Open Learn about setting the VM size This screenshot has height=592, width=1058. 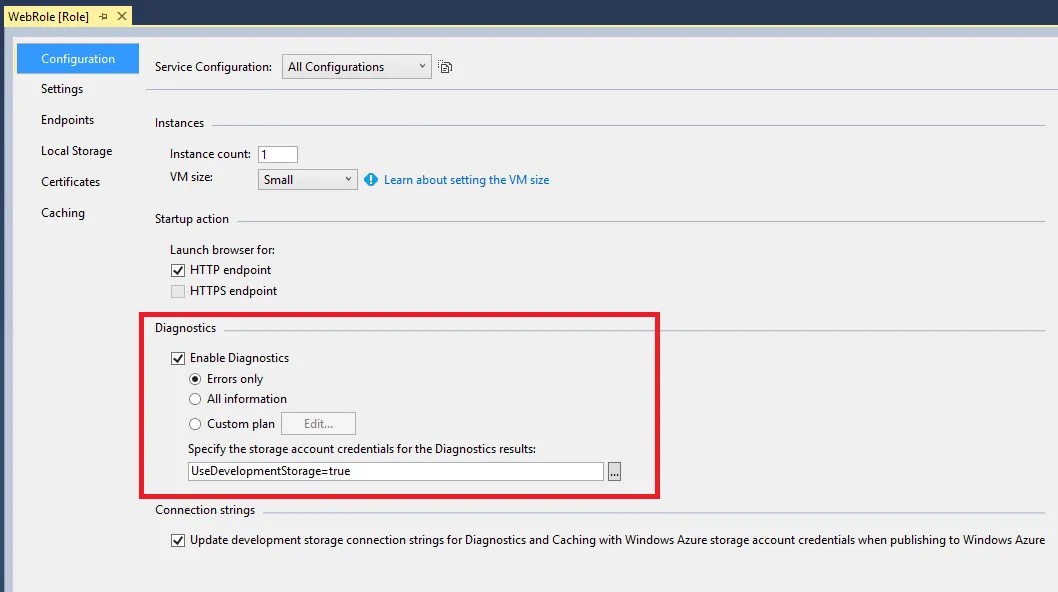pos(466,180)
